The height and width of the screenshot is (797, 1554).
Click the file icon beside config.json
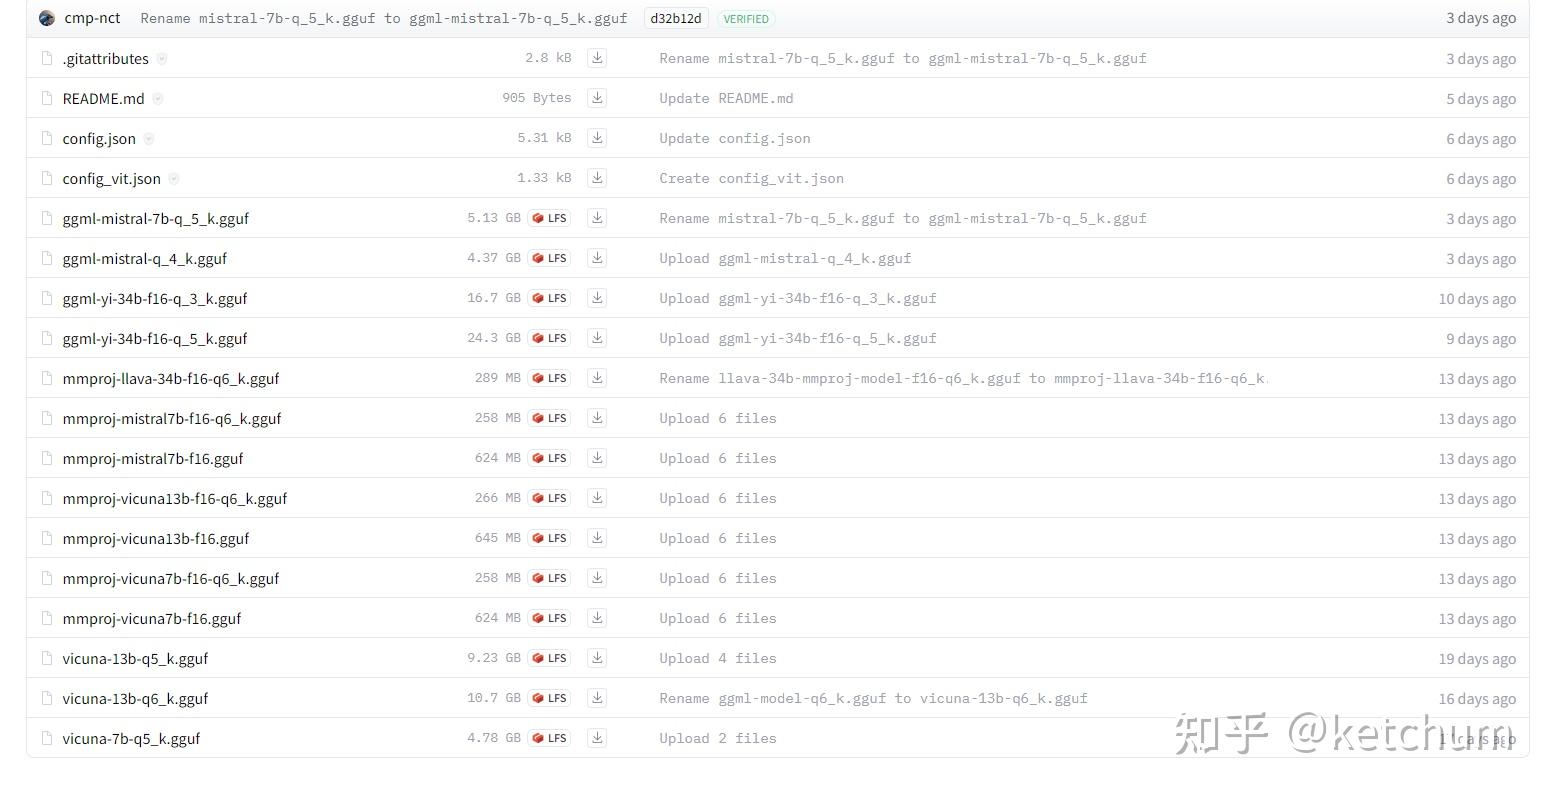[47, 137]
